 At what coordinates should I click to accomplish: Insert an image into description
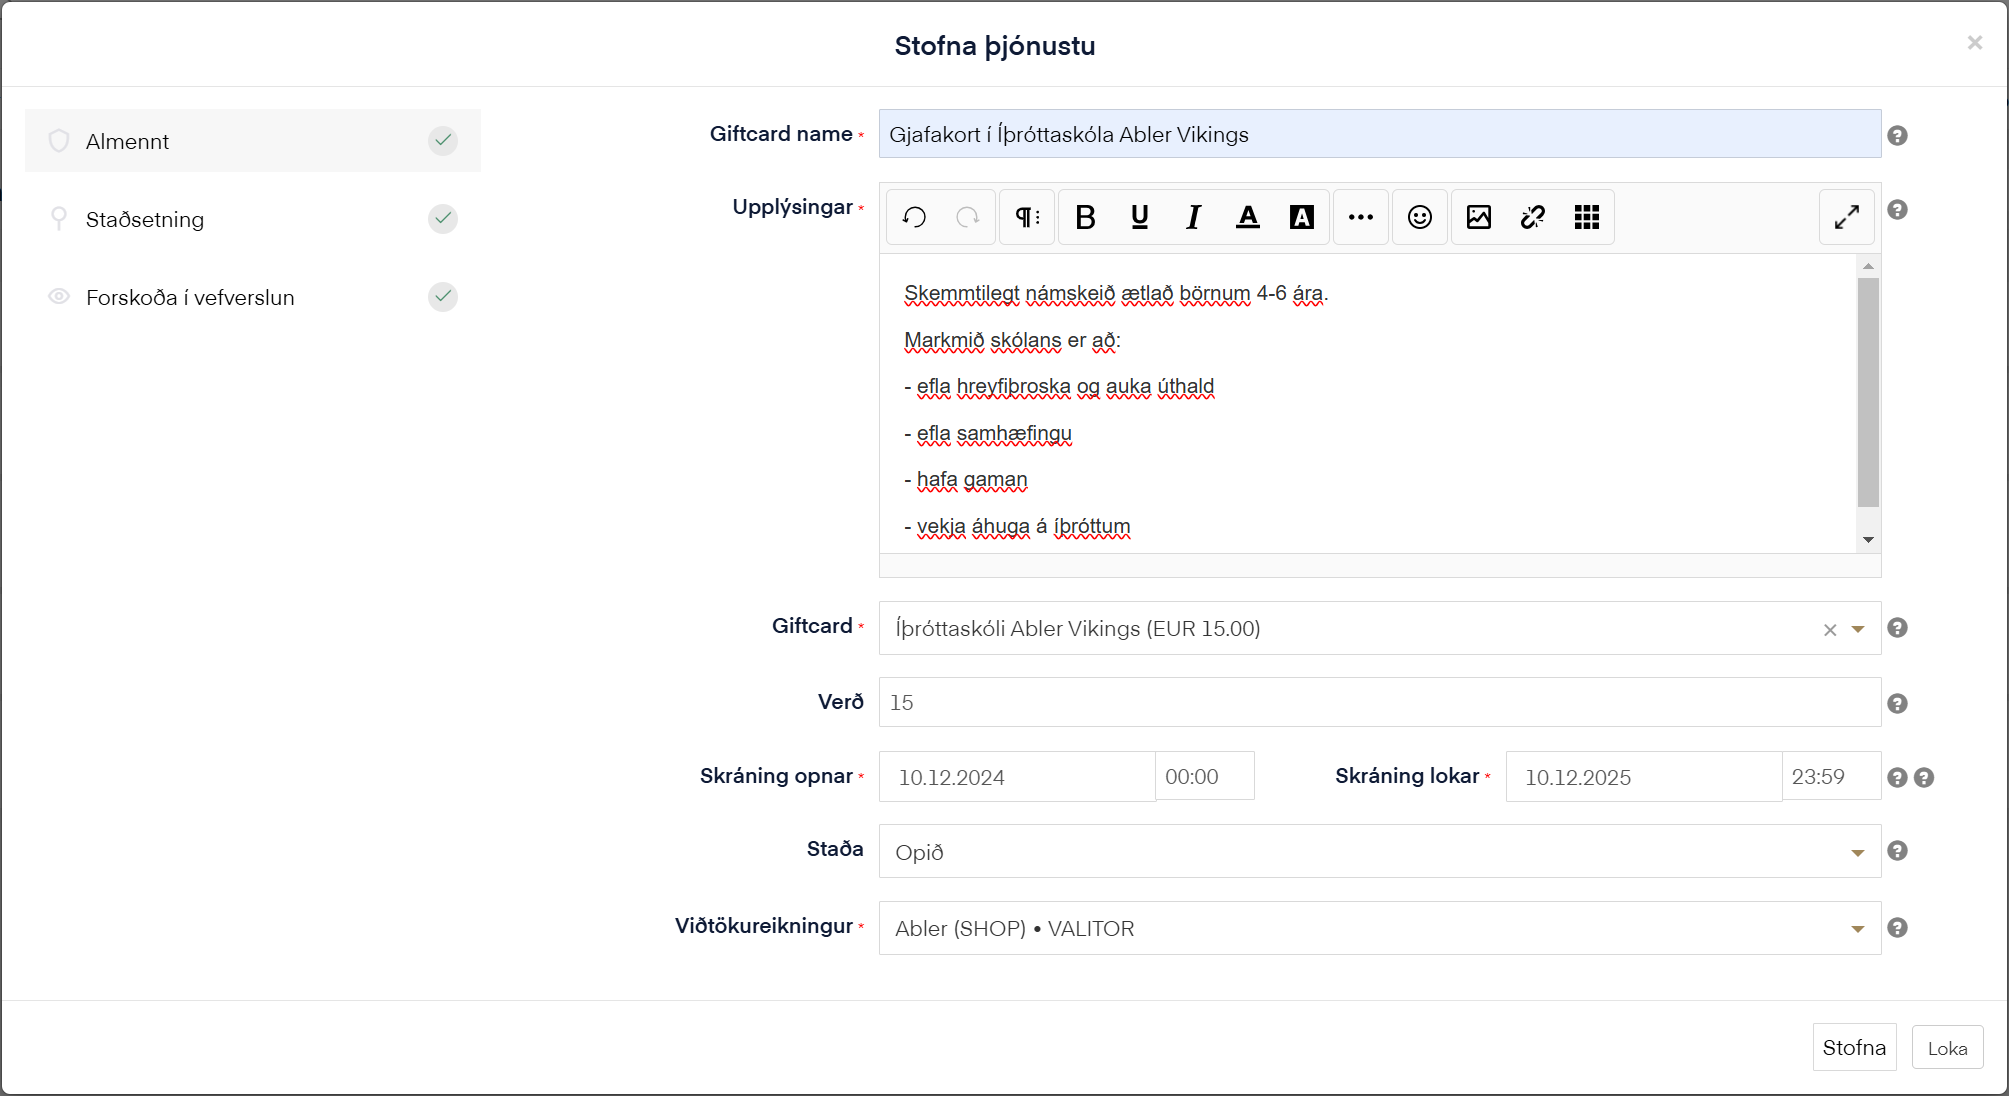1478,217
